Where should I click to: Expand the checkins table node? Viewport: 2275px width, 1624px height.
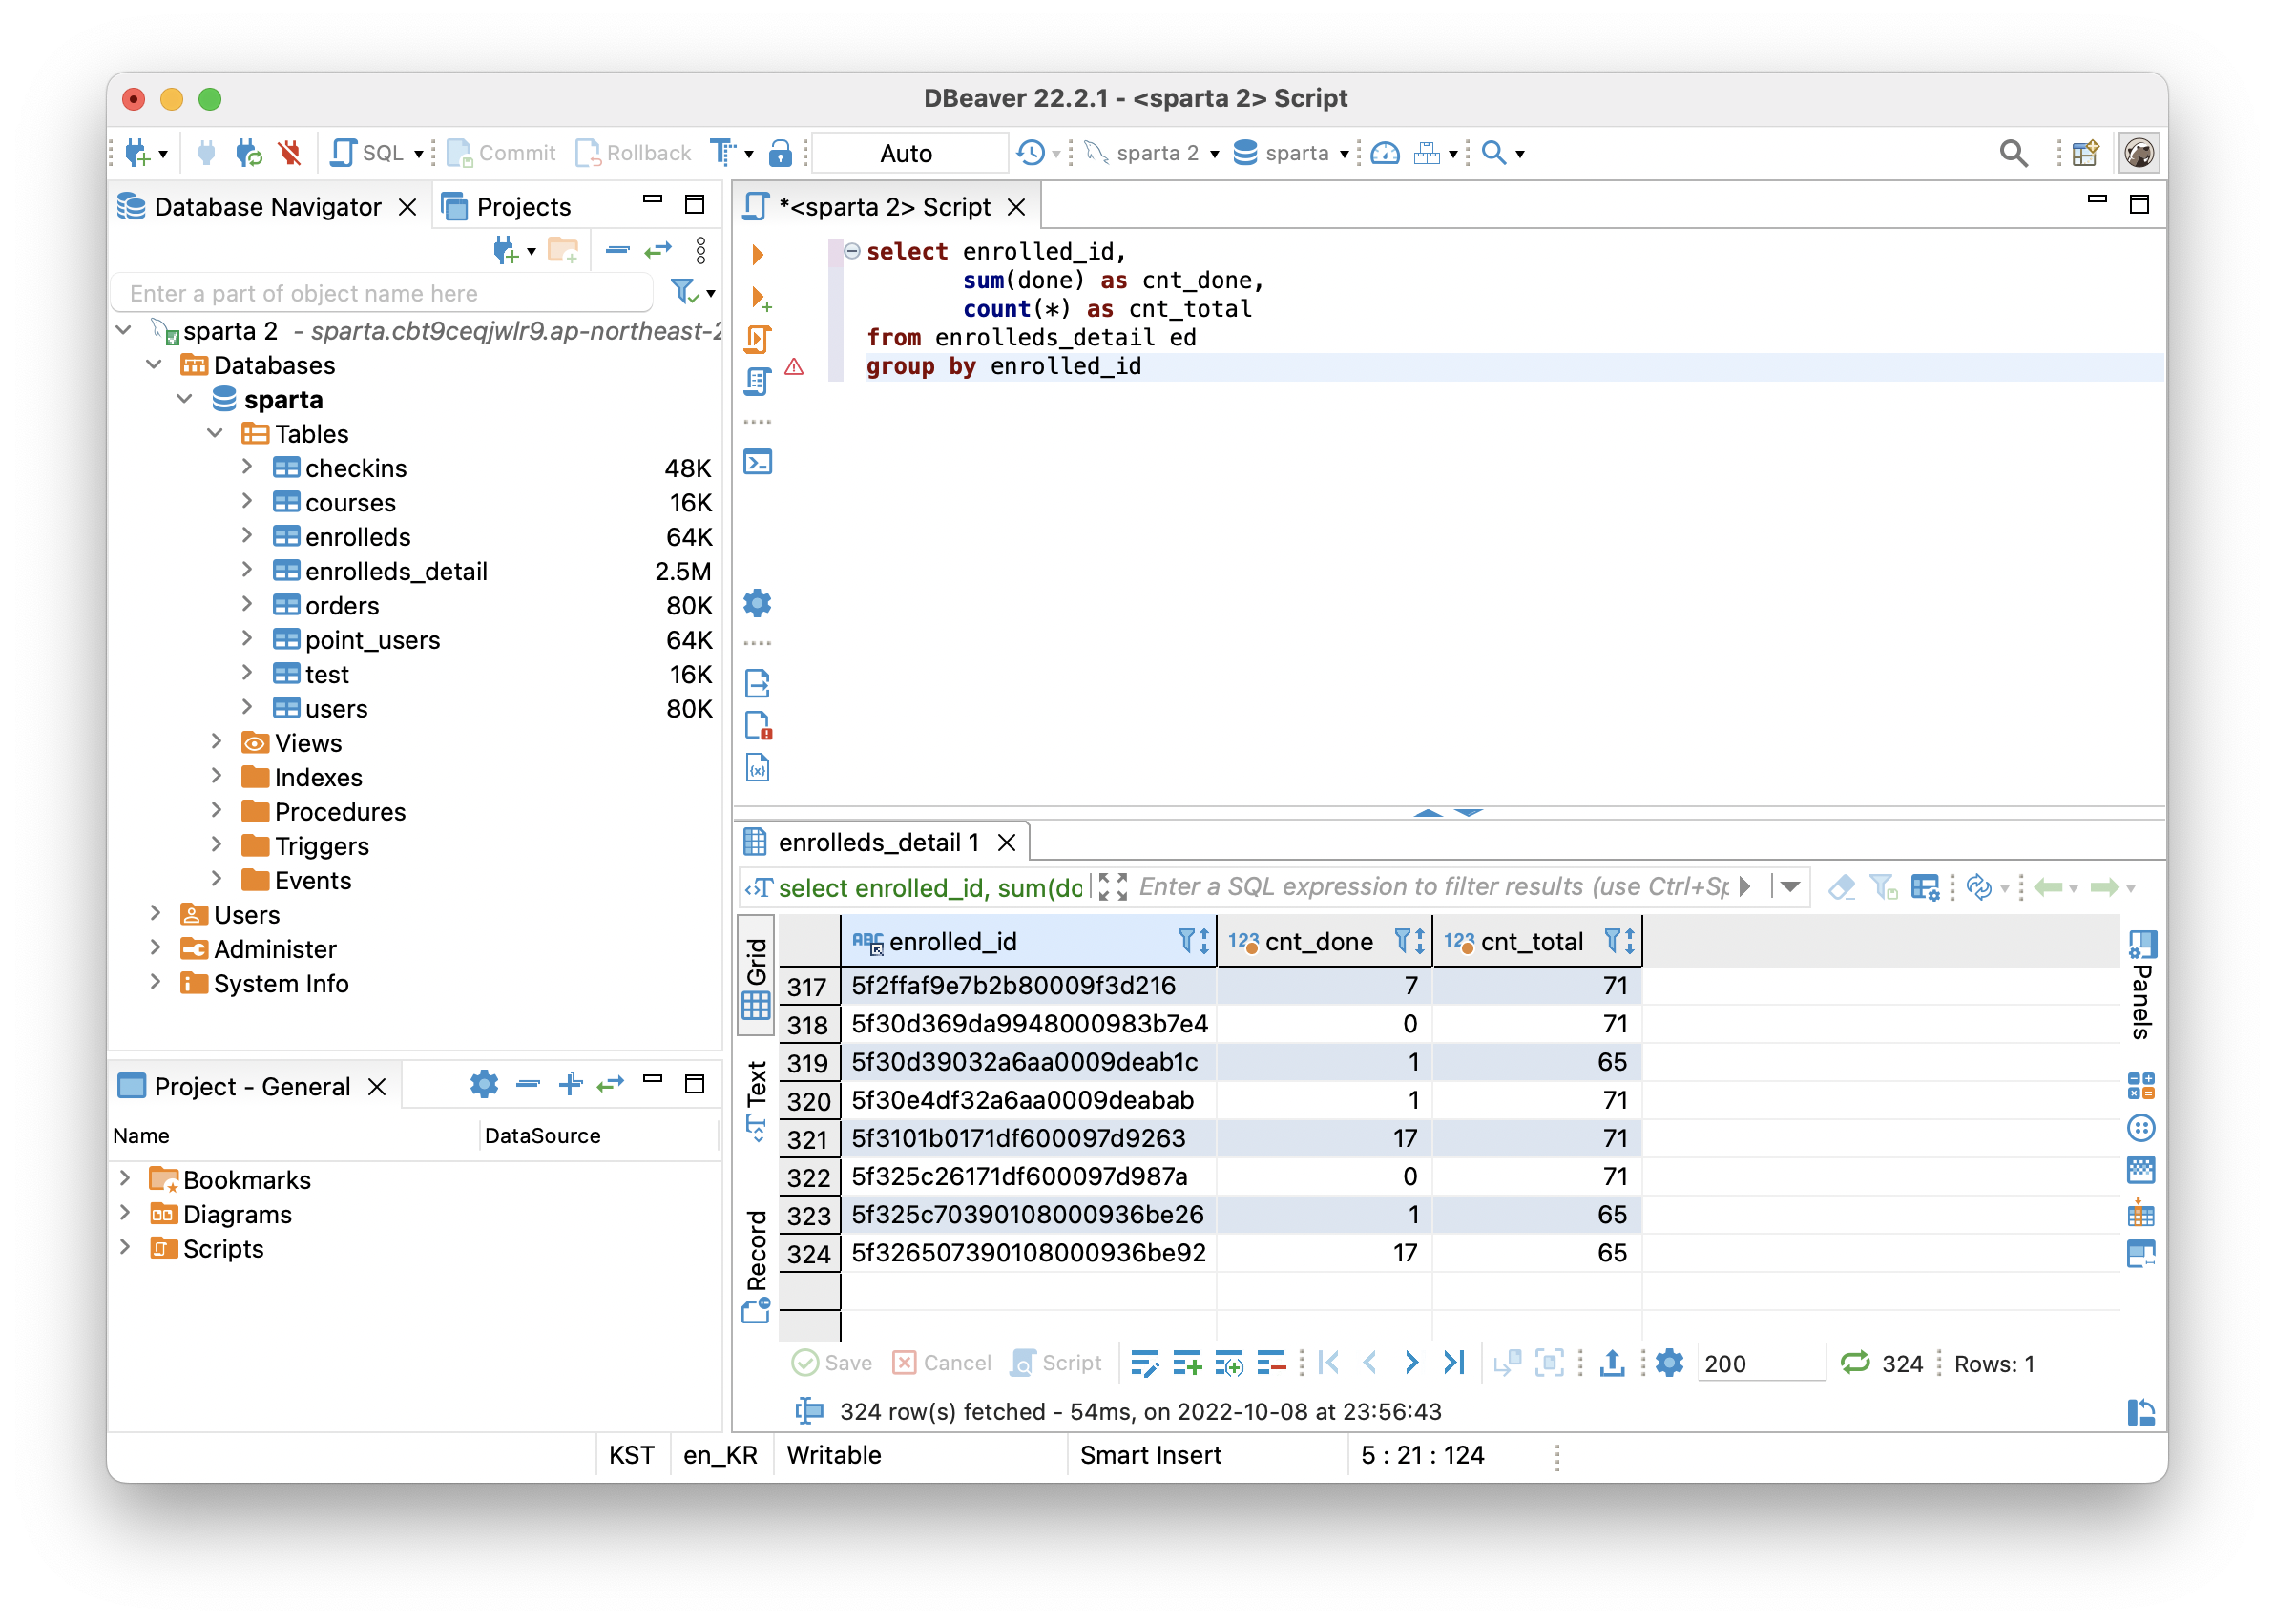[x=247, y=467]
